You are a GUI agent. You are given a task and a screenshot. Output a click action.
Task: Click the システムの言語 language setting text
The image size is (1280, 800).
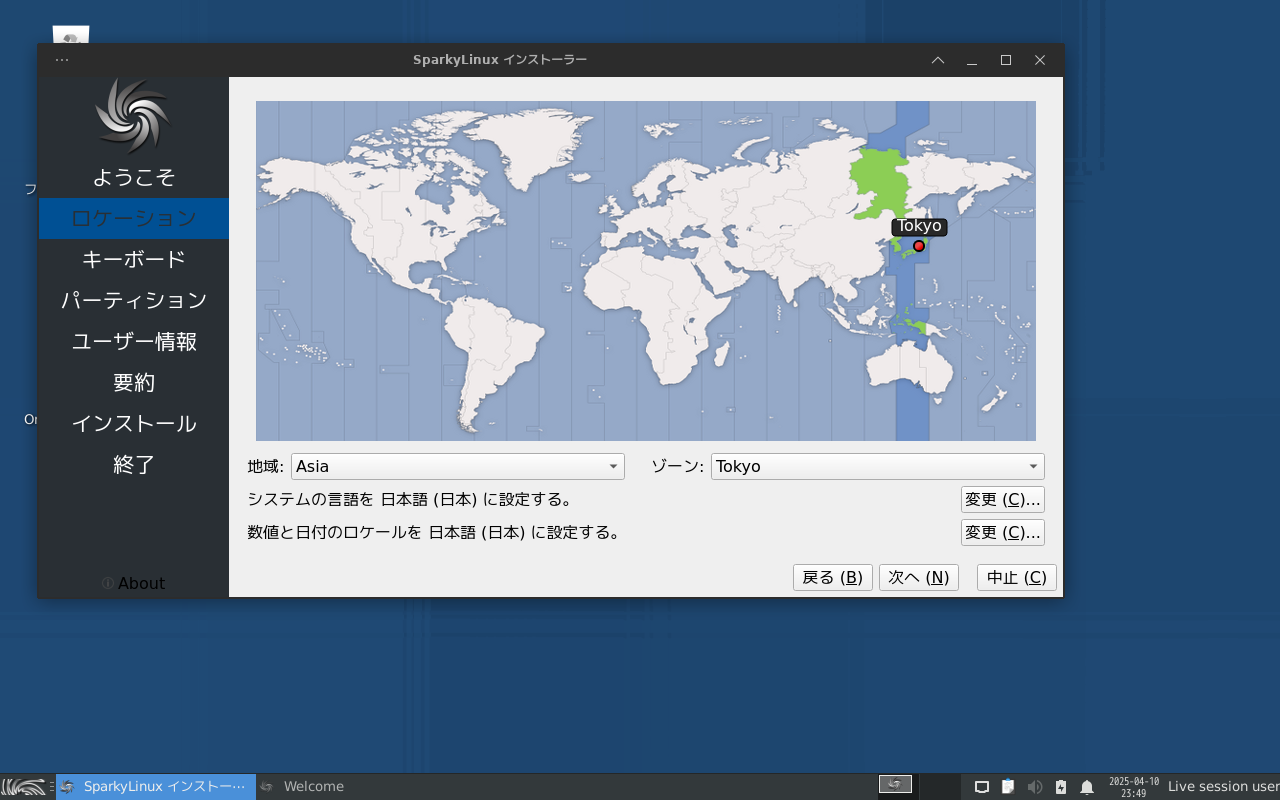coord(410,499)
